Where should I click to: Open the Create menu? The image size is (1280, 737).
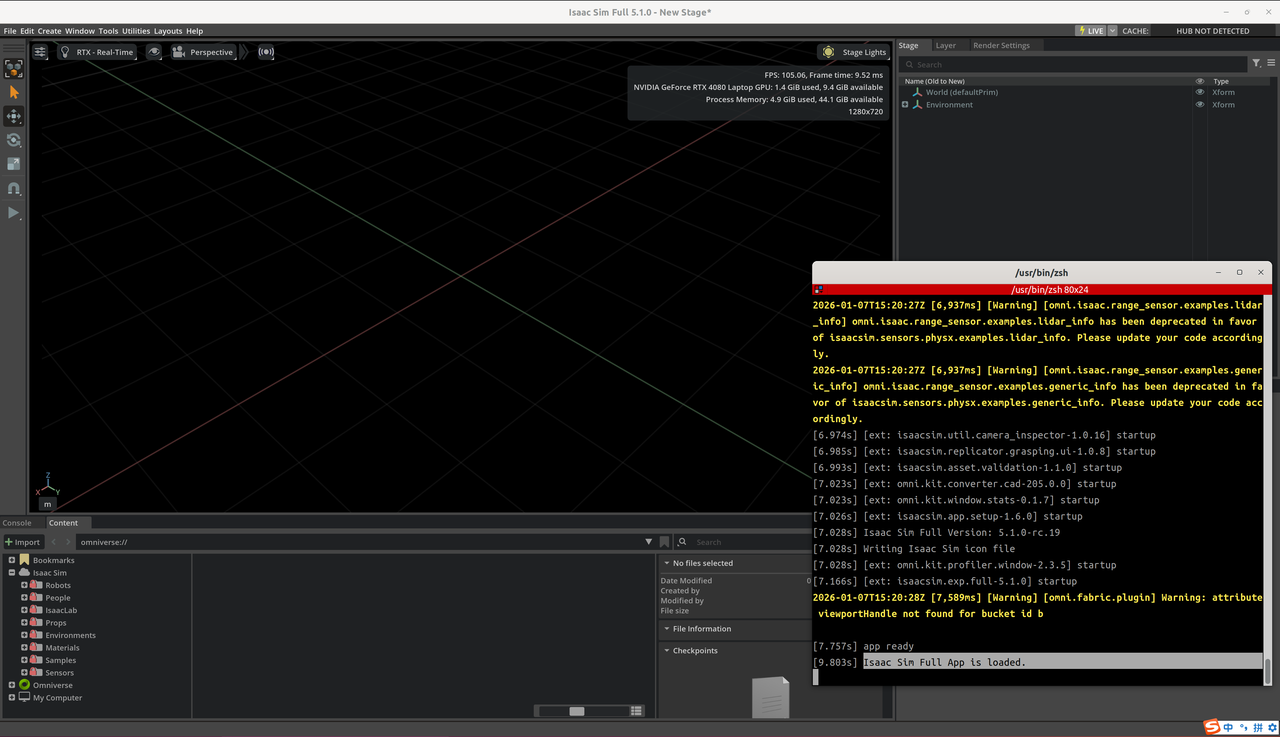(x=49, y=31)
